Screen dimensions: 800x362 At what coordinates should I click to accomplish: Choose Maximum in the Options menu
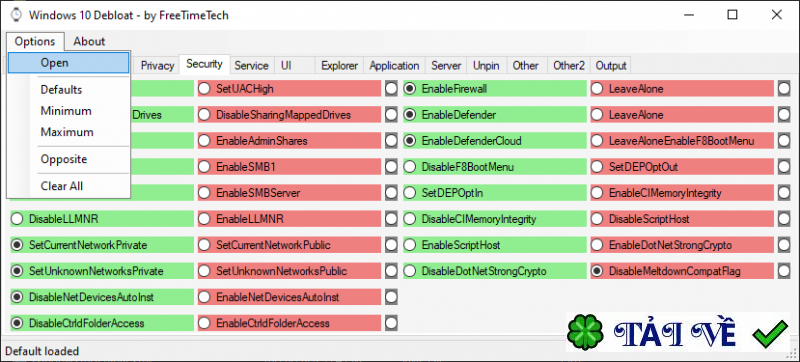pyautogui.click(x=68, y=132)
